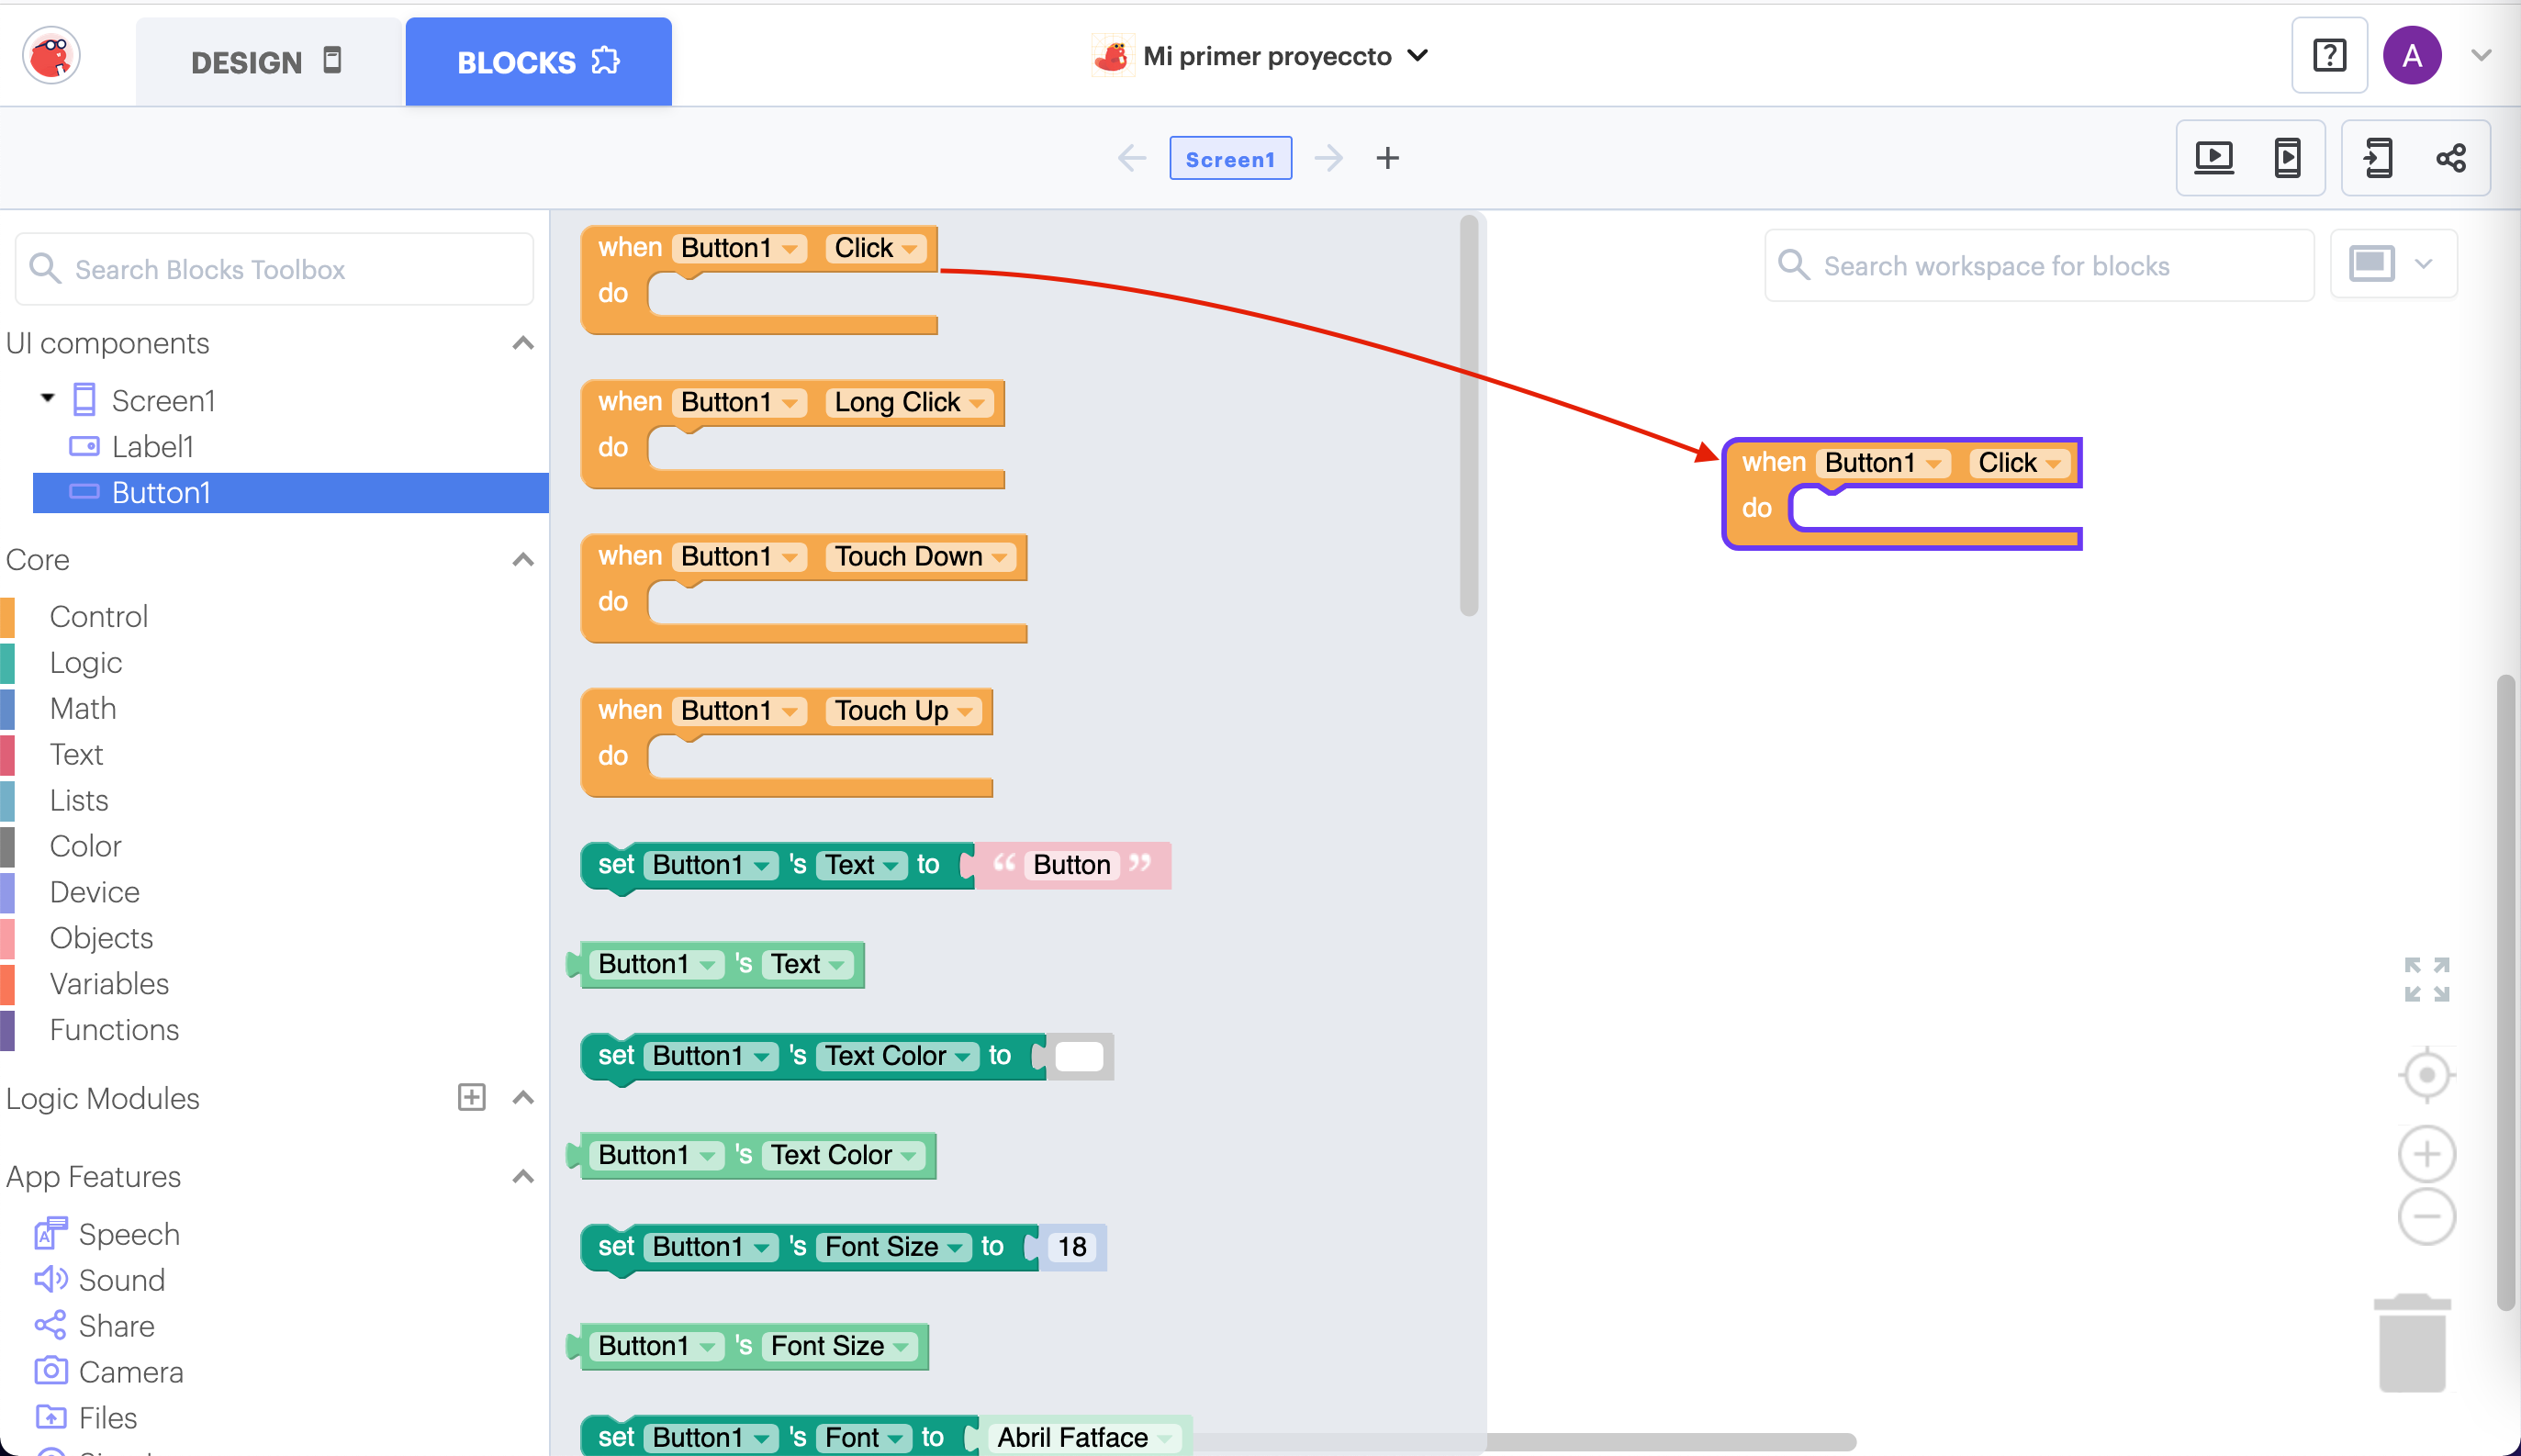2521x1456 pixels.
Task: Collapse the Core section chevron
Action: [x=522, y=560]
